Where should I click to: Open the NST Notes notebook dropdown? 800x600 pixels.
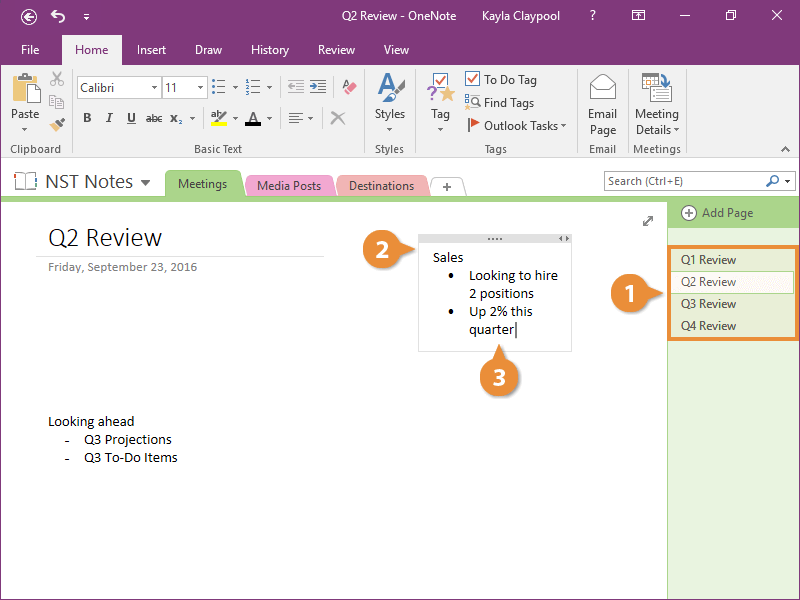pos(146,181)
